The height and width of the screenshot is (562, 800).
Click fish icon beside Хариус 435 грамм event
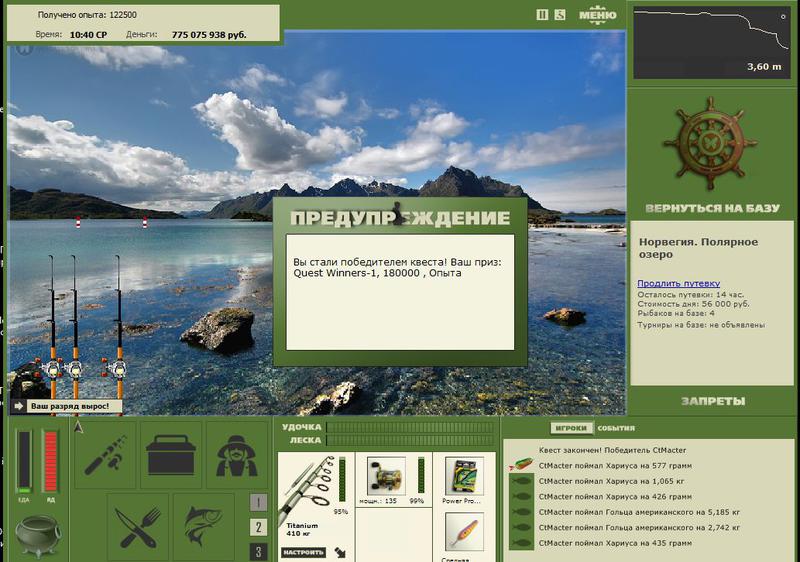[521, 543]
